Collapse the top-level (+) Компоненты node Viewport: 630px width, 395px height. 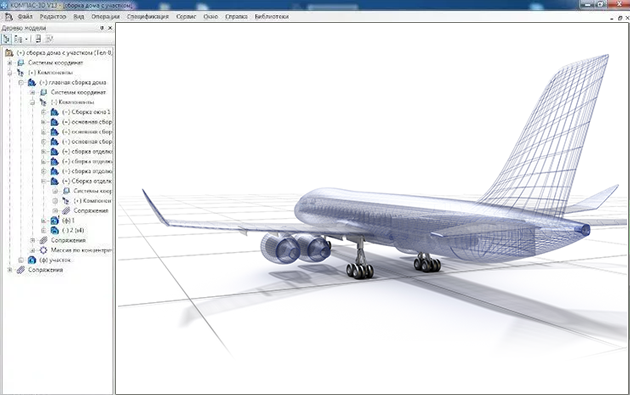point(10,73)
